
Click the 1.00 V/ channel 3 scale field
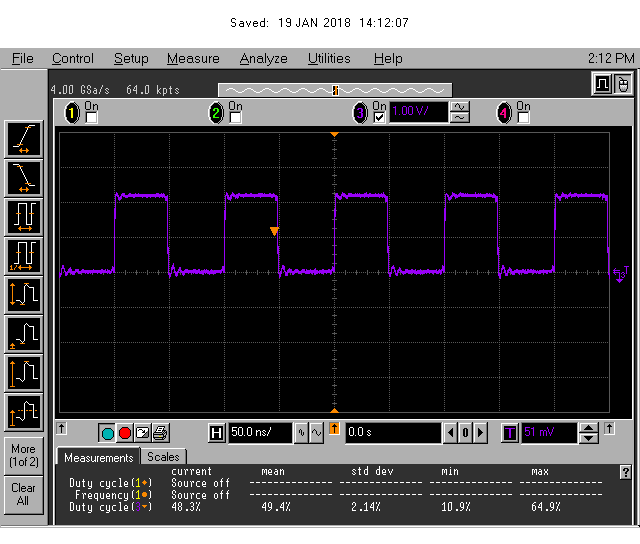click(418, 112)
